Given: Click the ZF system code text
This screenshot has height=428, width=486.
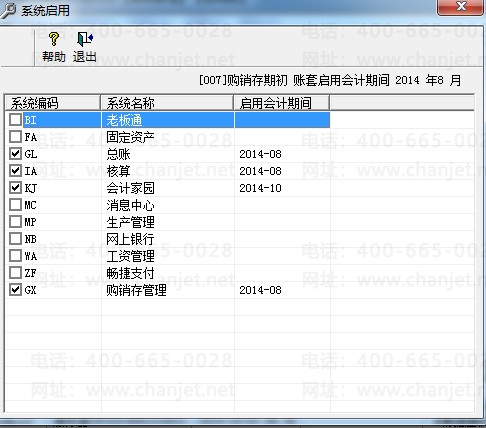Looking at the screenshot, I should (31, 273).
